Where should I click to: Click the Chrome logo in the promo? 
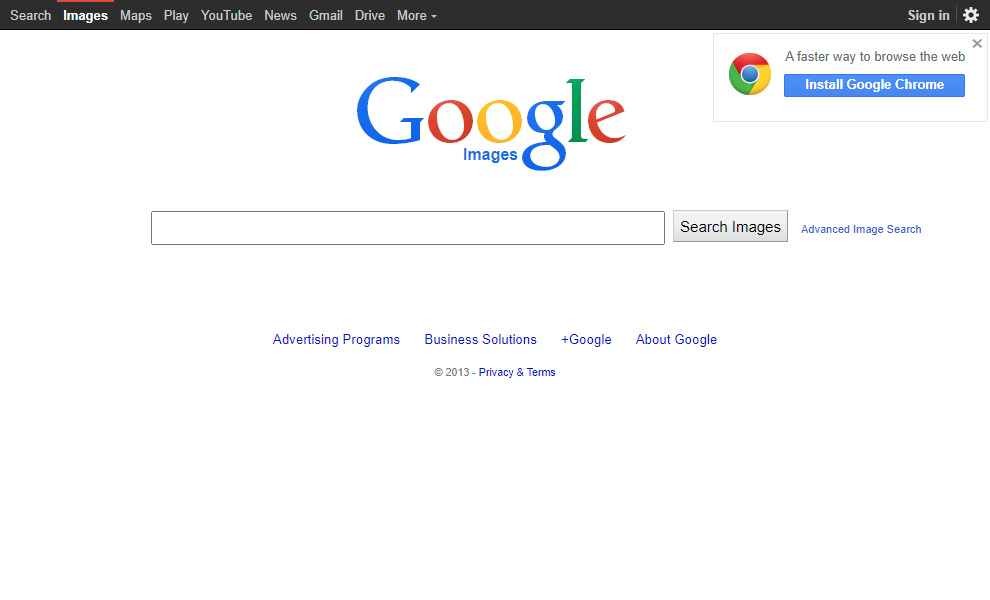pyautogui.click(x=749, y=75)
